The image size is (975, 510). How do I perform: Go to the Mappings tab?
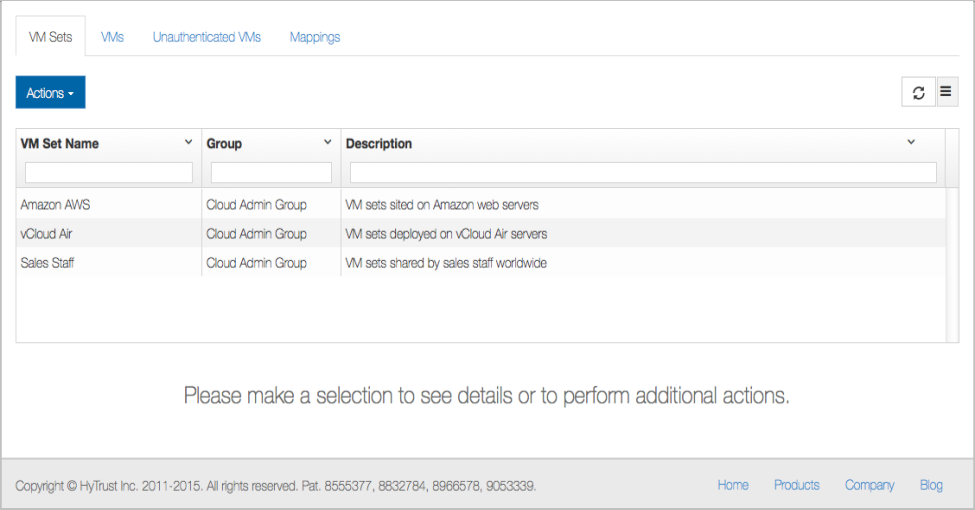[315, 37]
